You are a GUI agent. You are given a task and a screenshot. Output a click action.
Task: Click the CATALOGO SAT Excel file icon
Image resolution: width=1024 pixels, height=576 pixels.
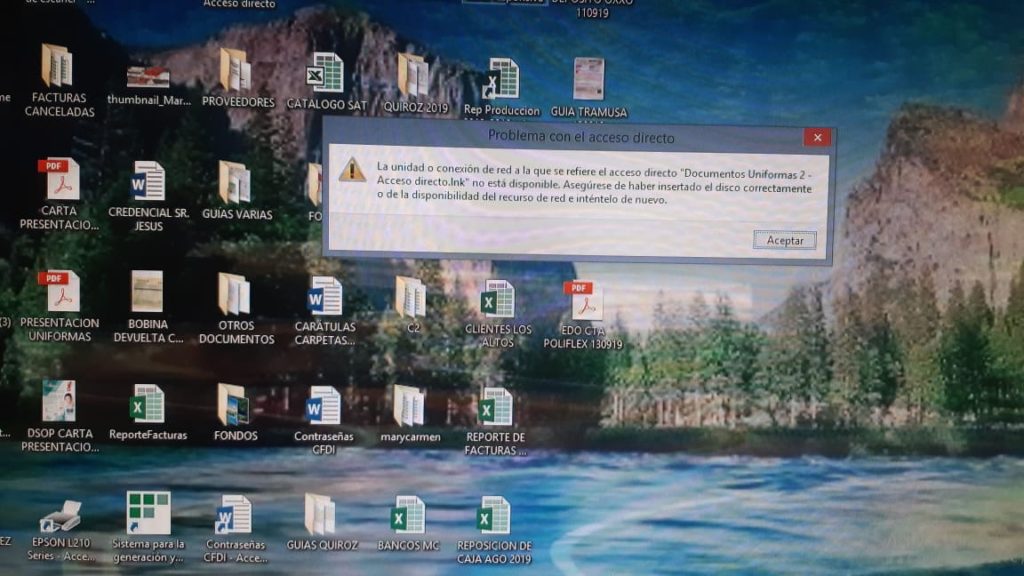(x=325, y=74)
